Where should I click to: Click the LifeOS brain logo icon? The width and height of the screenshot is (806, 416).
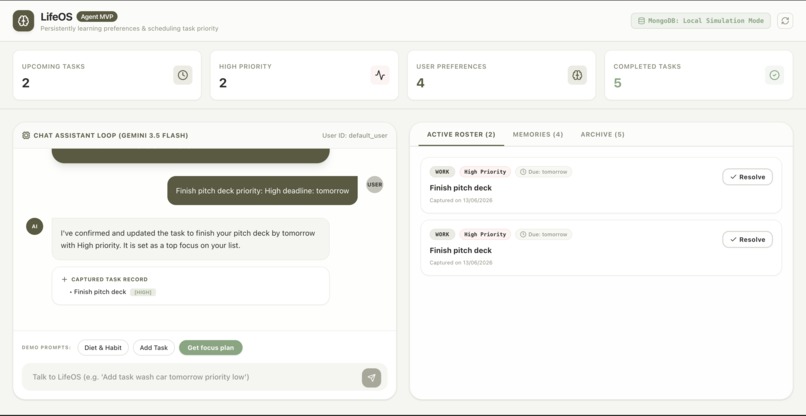click(23, 21)
